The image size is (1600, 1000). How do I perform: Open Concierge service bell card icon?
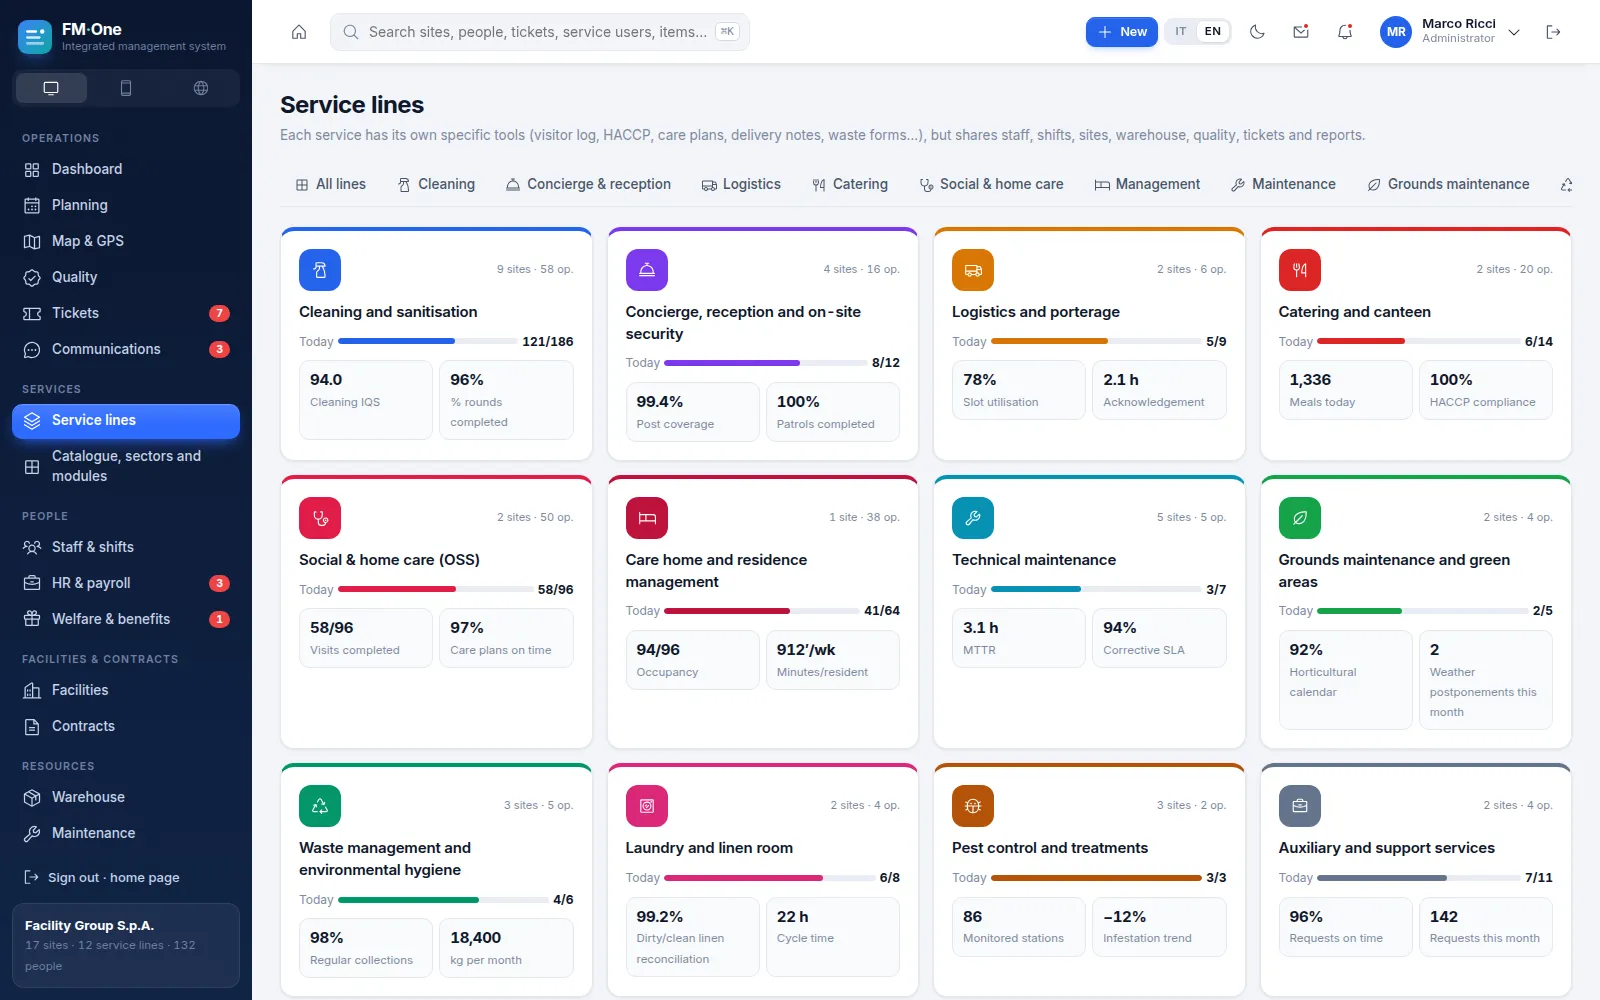click(x=647, y=270)
